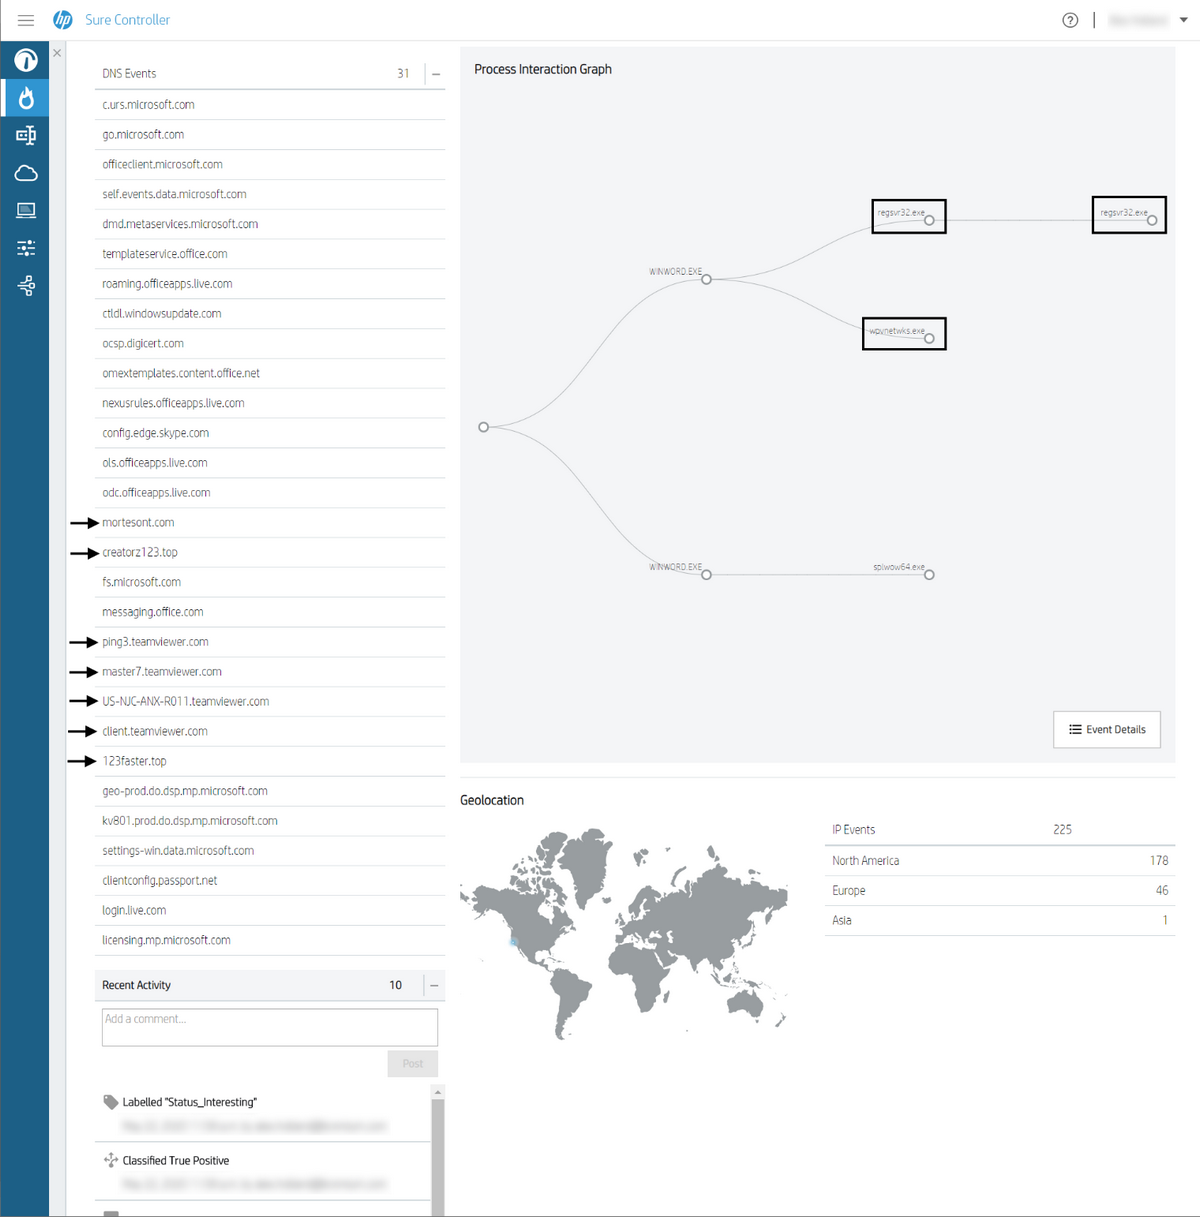This screenshot has width=1200, height=1217.
Task: Select dmd.metaservices.microsoft.com entry
Action: 270,224
